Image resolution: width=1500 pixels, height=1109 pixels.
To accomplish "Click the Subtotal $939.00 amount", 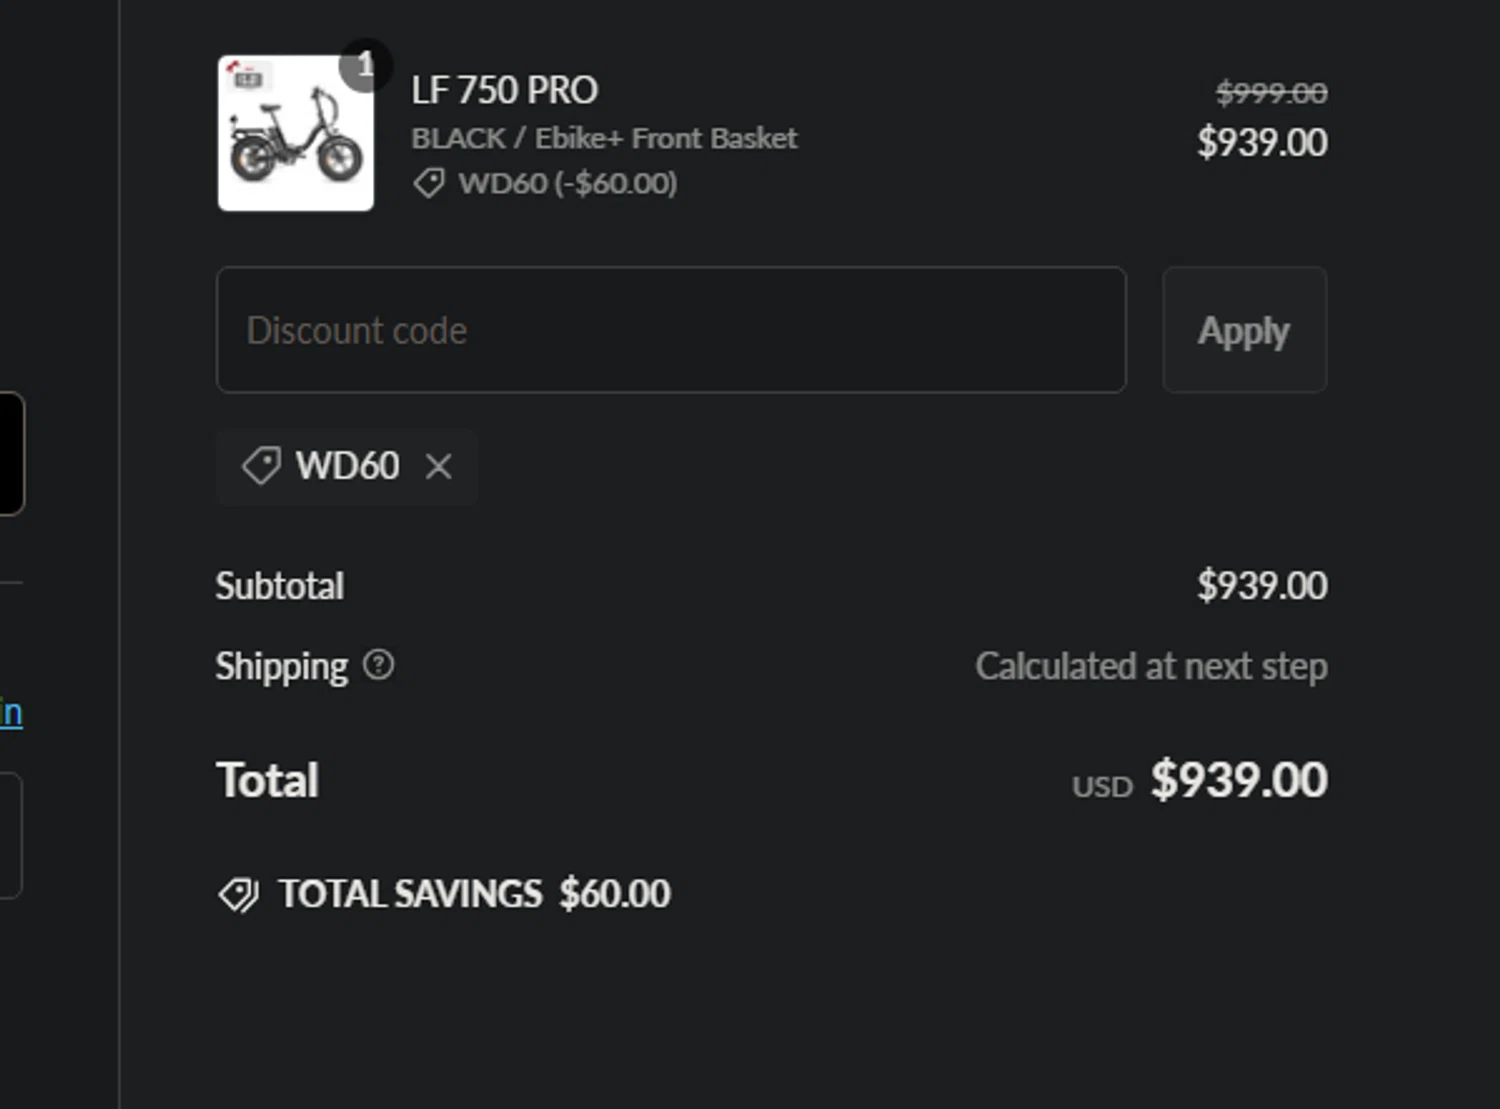I will point(1262,586).
